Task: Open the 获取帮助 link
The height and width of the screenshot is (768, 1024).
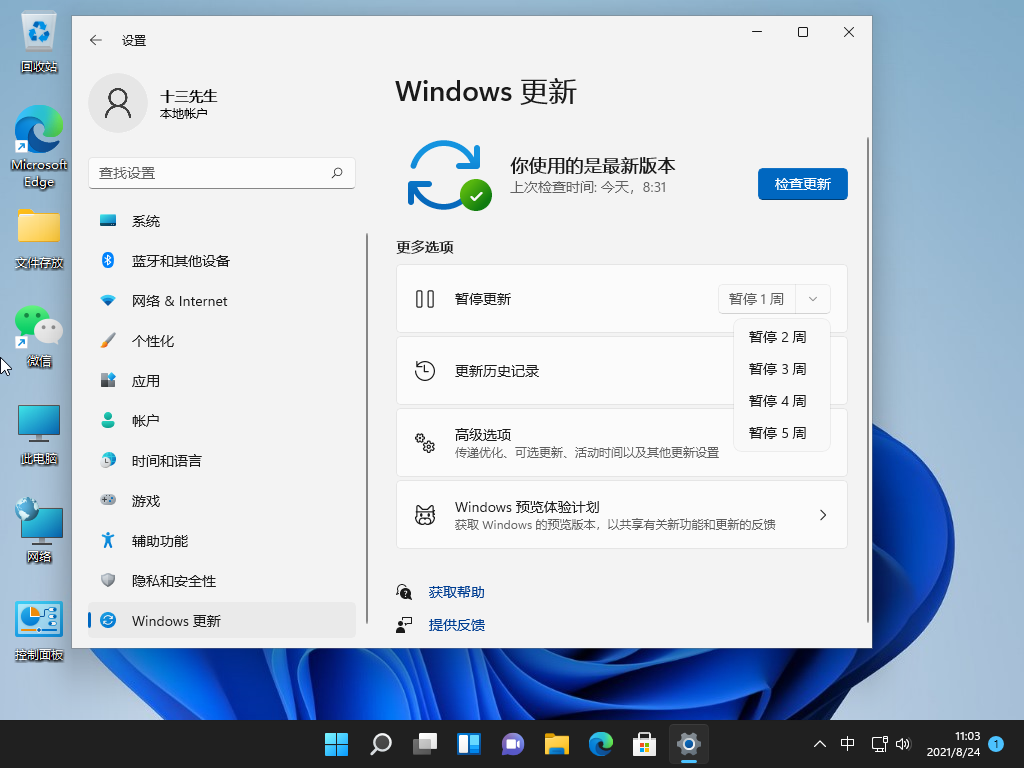Action: [456, 592]
